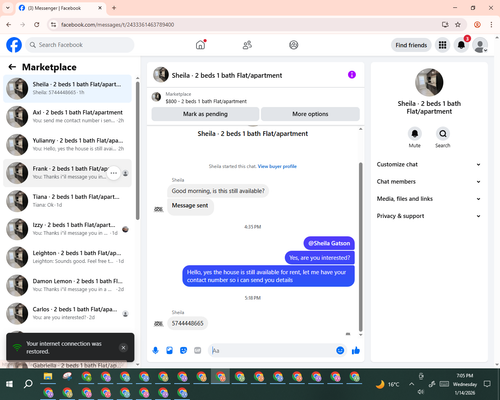Attach a file using image icon

tap(169, 350)
